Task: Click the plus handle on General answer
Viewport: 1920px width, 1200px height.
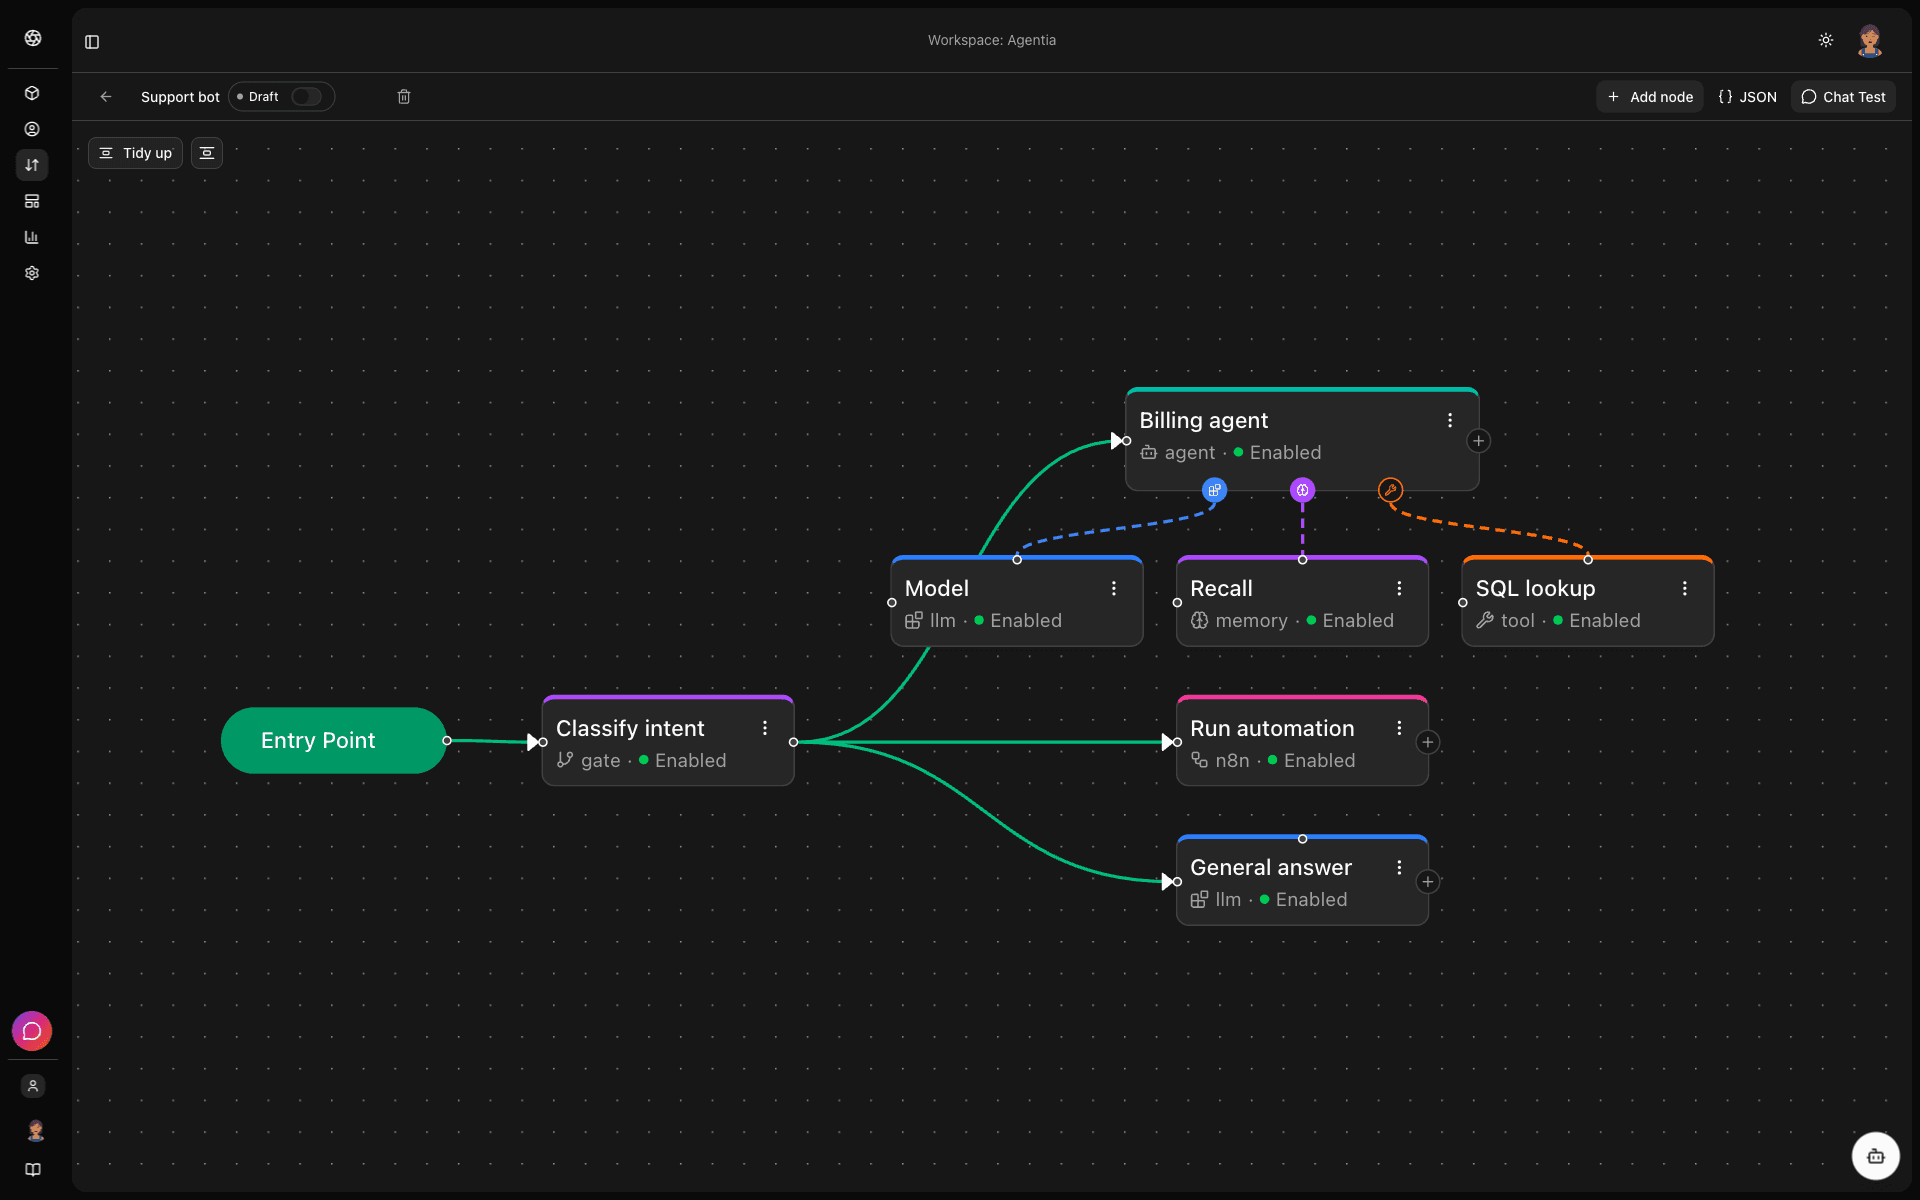Action: click(x=1428, y=882)
